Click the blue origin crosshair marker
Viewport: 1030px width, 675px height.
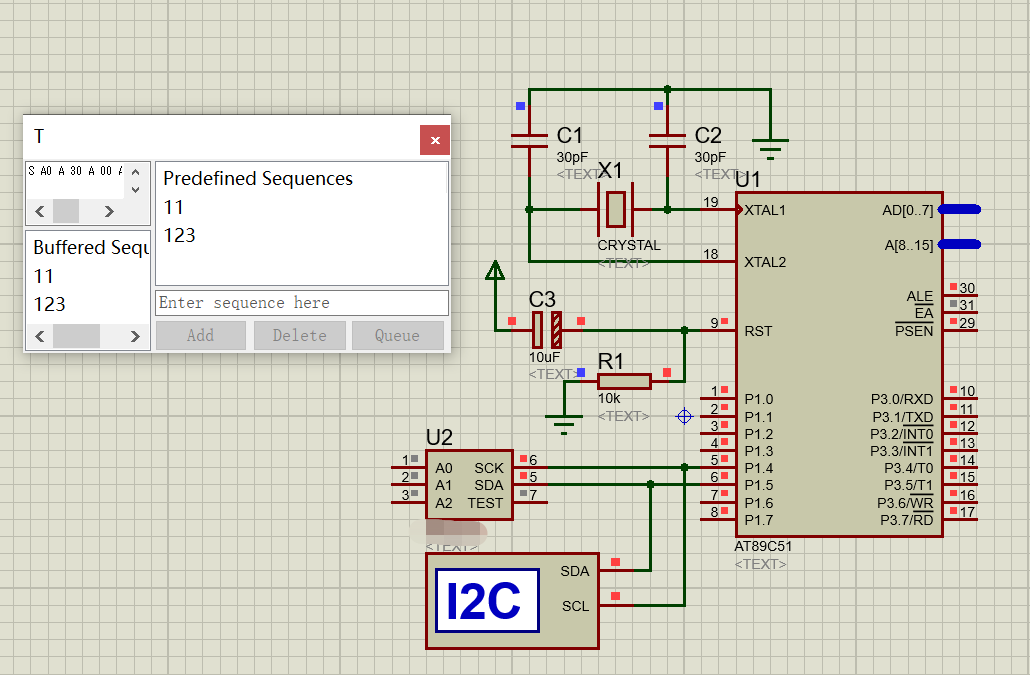(684, 416)
